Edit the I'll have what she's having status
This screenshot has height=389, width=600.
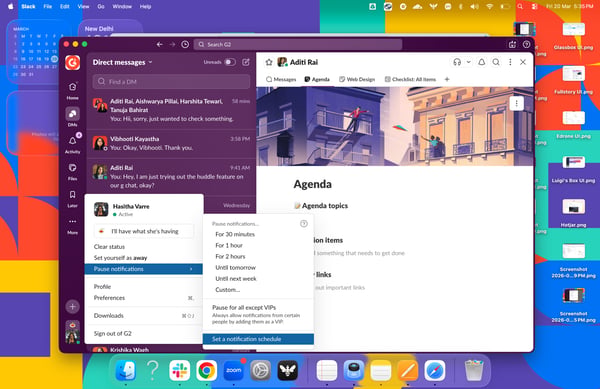(x=143, y=231)
